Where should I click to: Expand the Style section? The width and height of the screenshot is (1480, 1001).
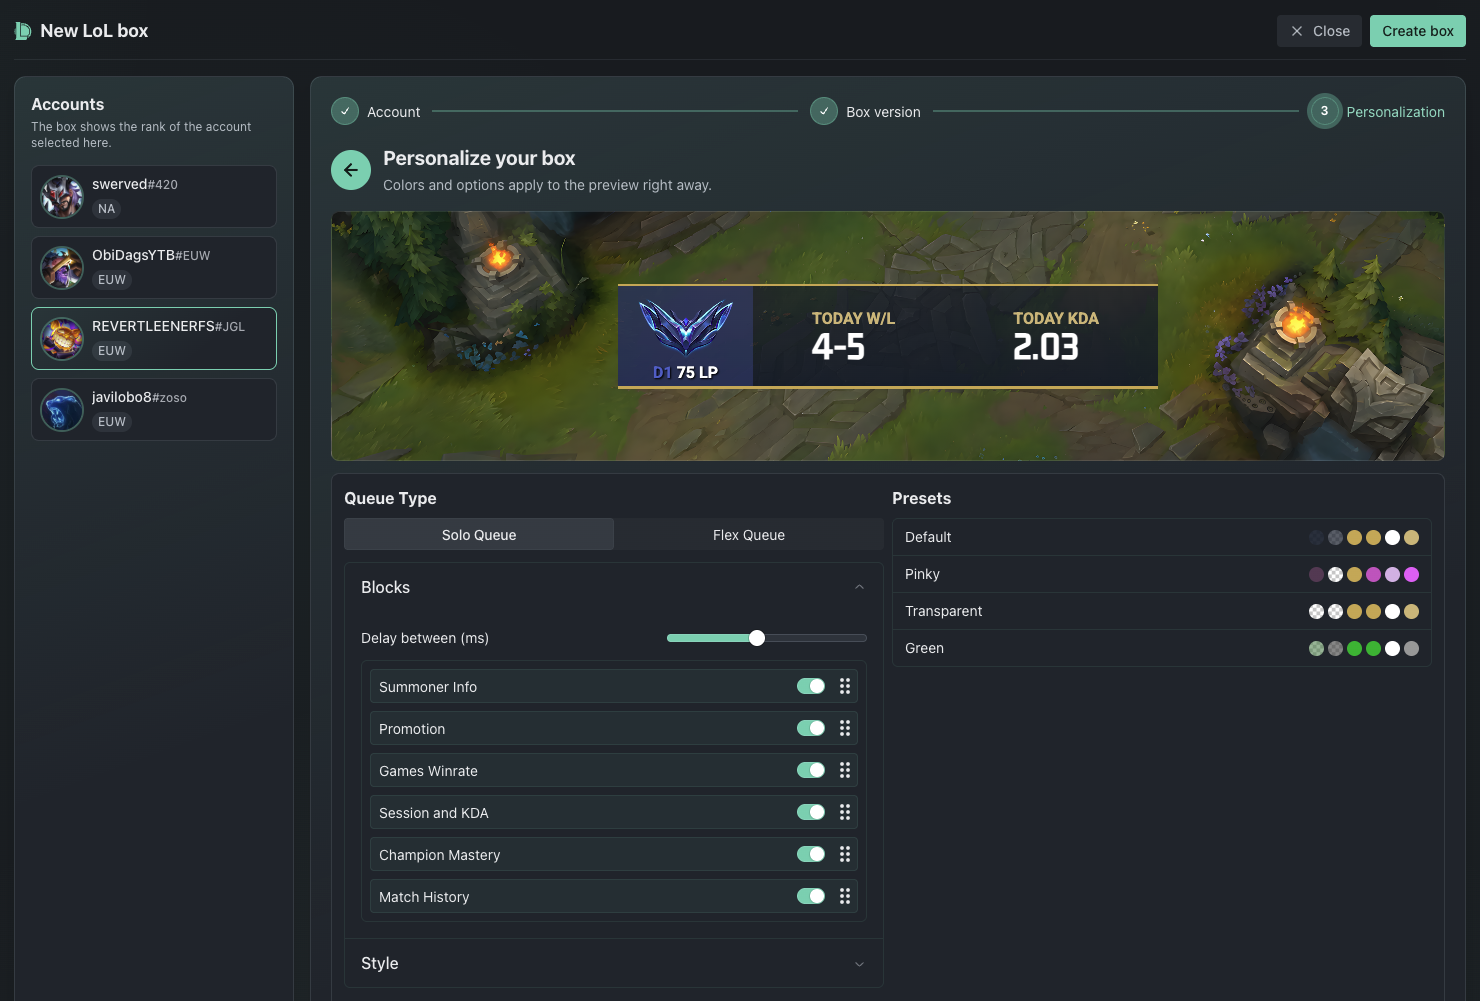[614, 963]
